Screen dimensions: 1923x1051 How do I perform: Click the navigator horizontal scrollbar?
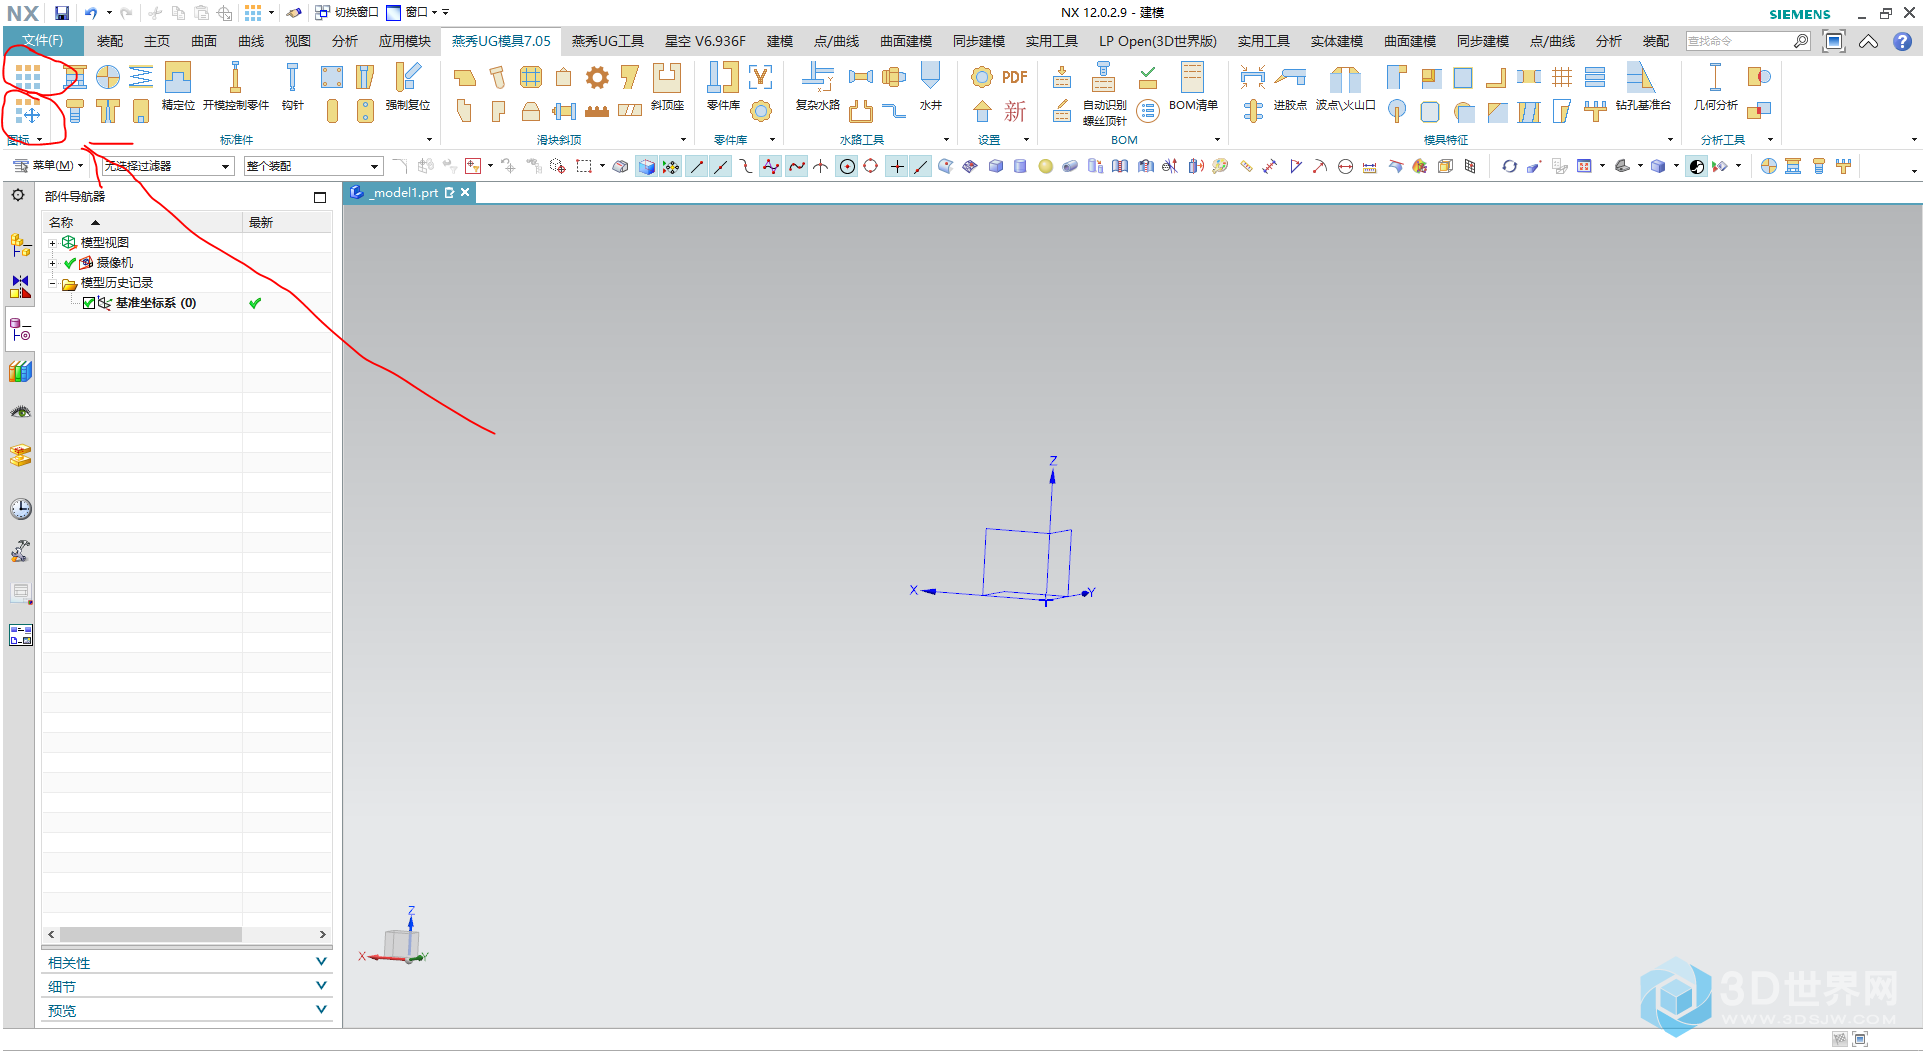pyautogui.click(x=150, y=934)
